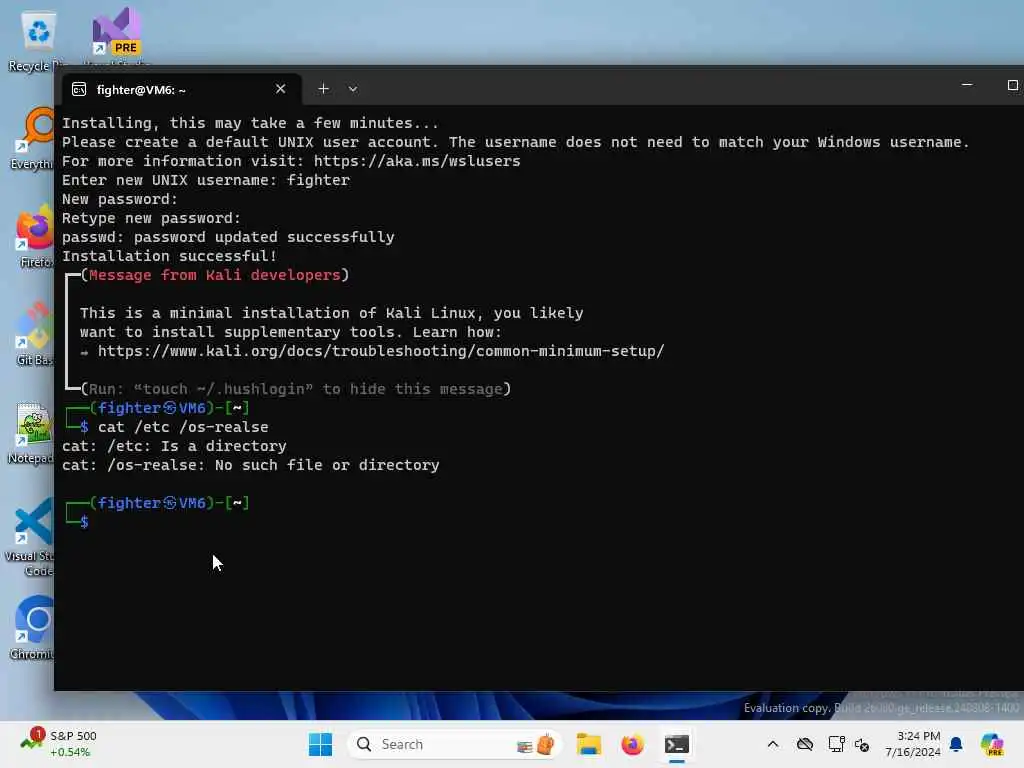1024x768 pixels.
Task: Click the cloud sync off tray icon
Action: pyautogui.click(x=805, y=744)
